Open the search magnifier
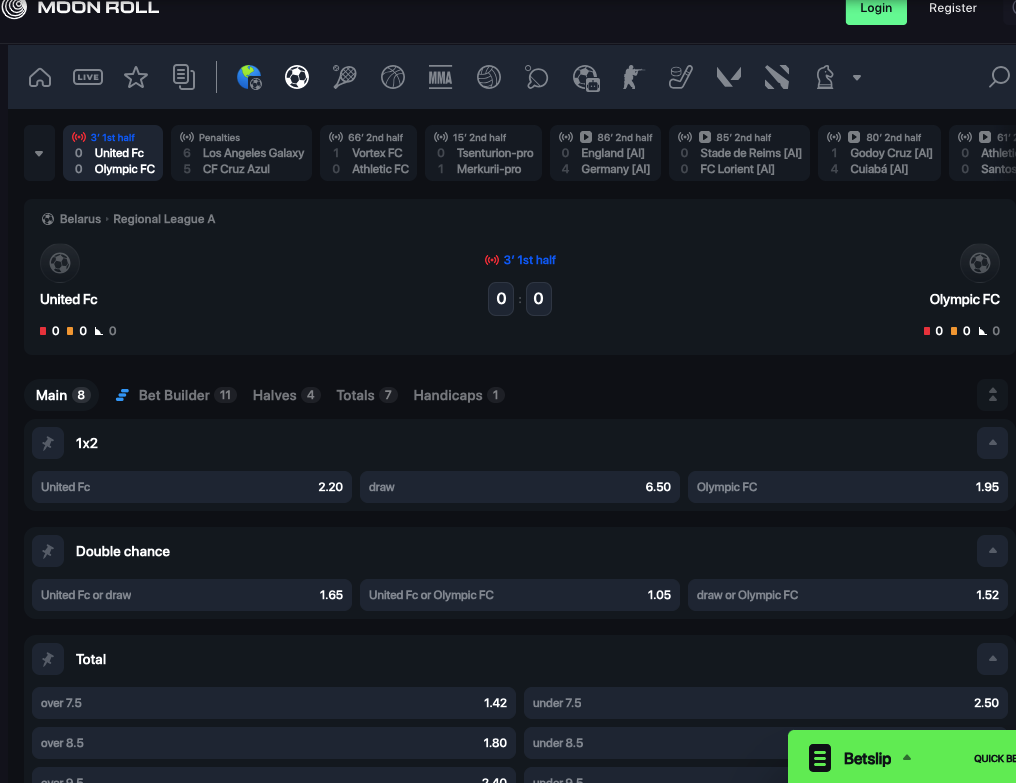Screen dimensions: 1016x783 [999, 77]
